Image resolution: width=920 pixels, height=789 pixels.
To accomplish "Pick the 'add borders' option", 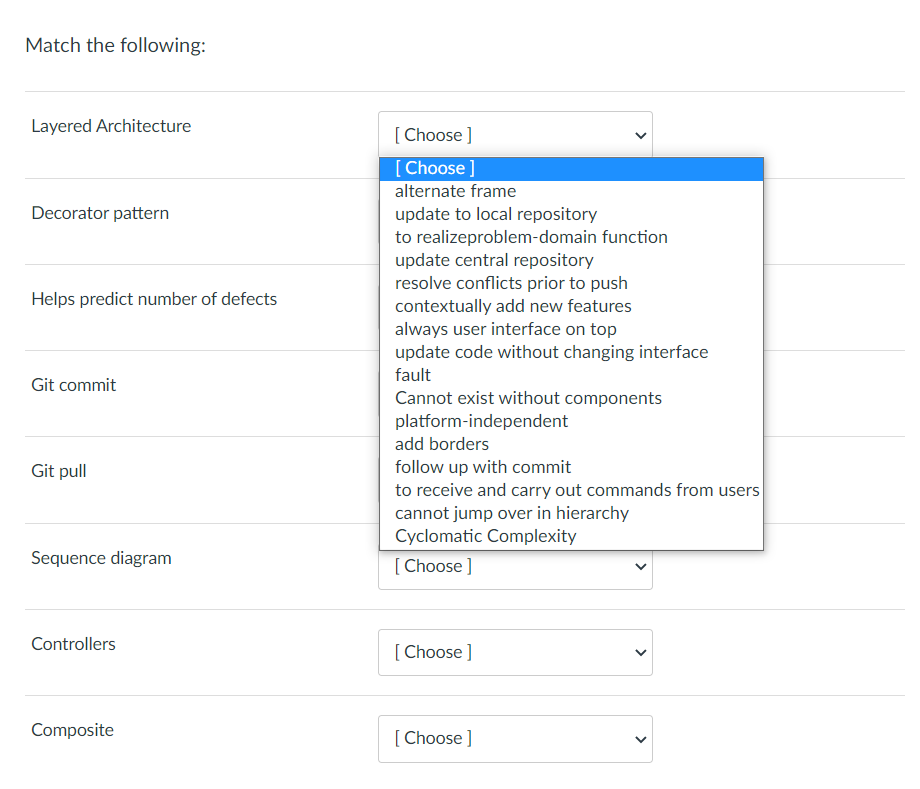I will click(571, 444).
